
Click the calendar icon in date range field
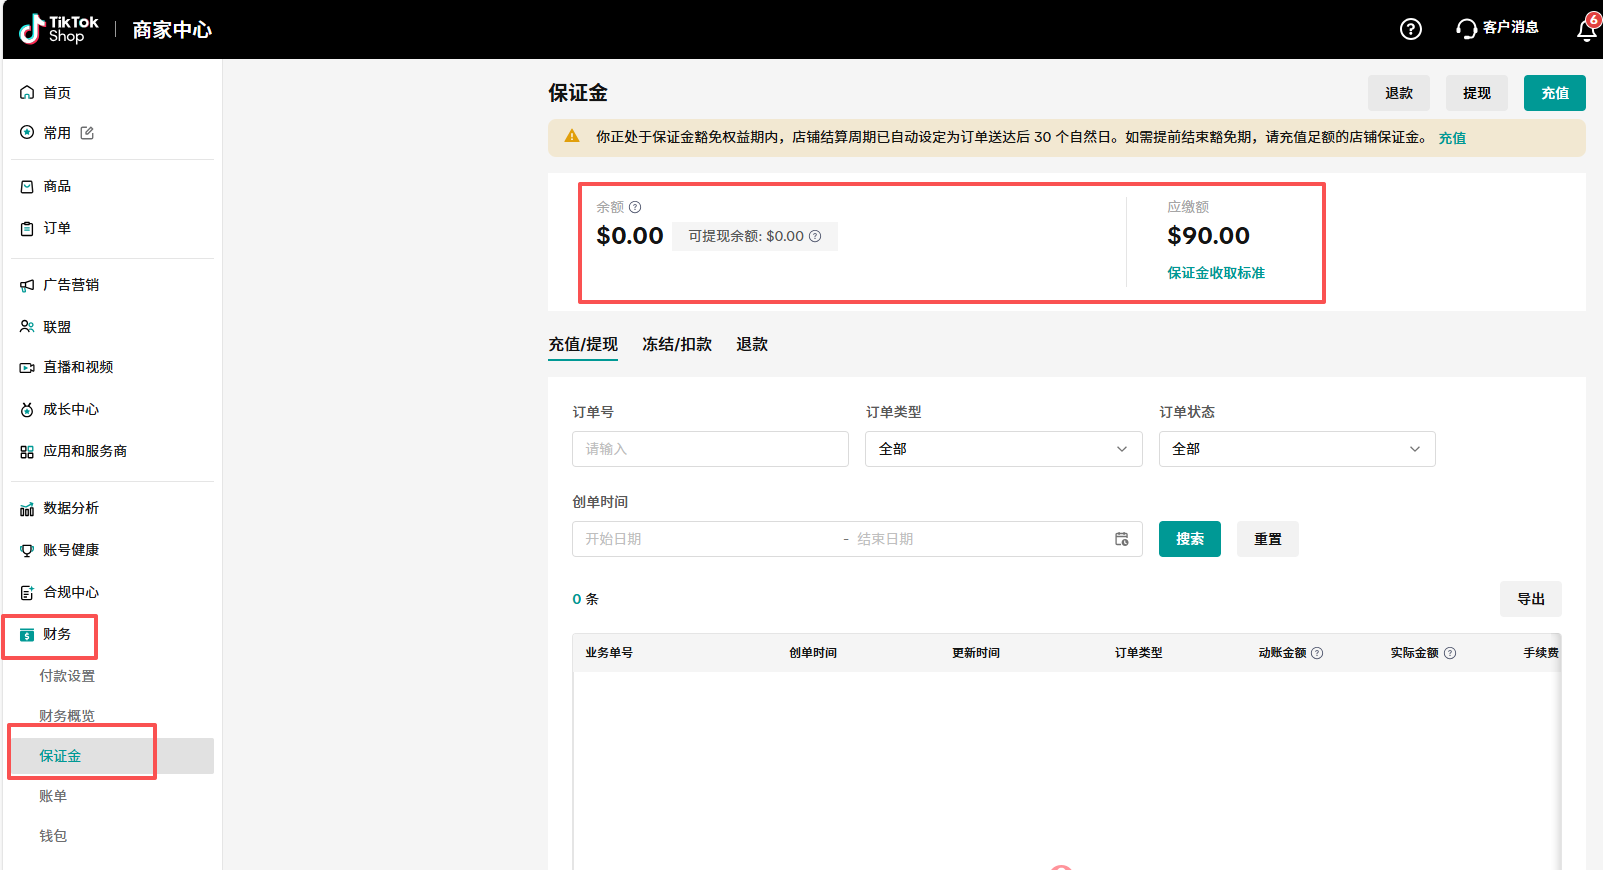point(1121,539)
